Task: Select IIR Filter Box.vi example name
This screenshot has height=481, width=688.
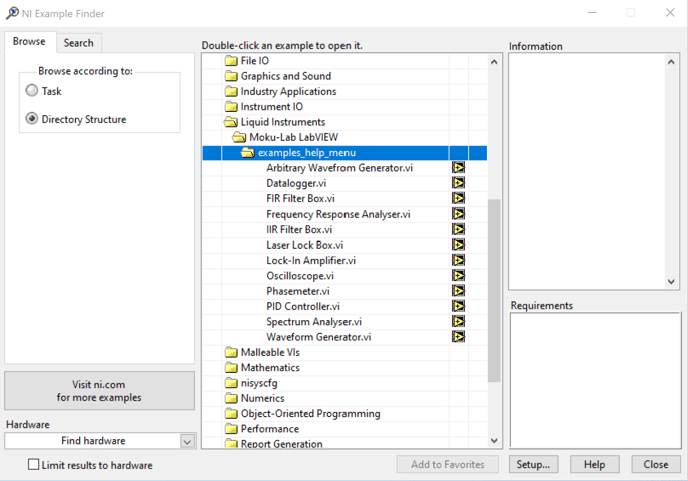Action: [299, 230]
